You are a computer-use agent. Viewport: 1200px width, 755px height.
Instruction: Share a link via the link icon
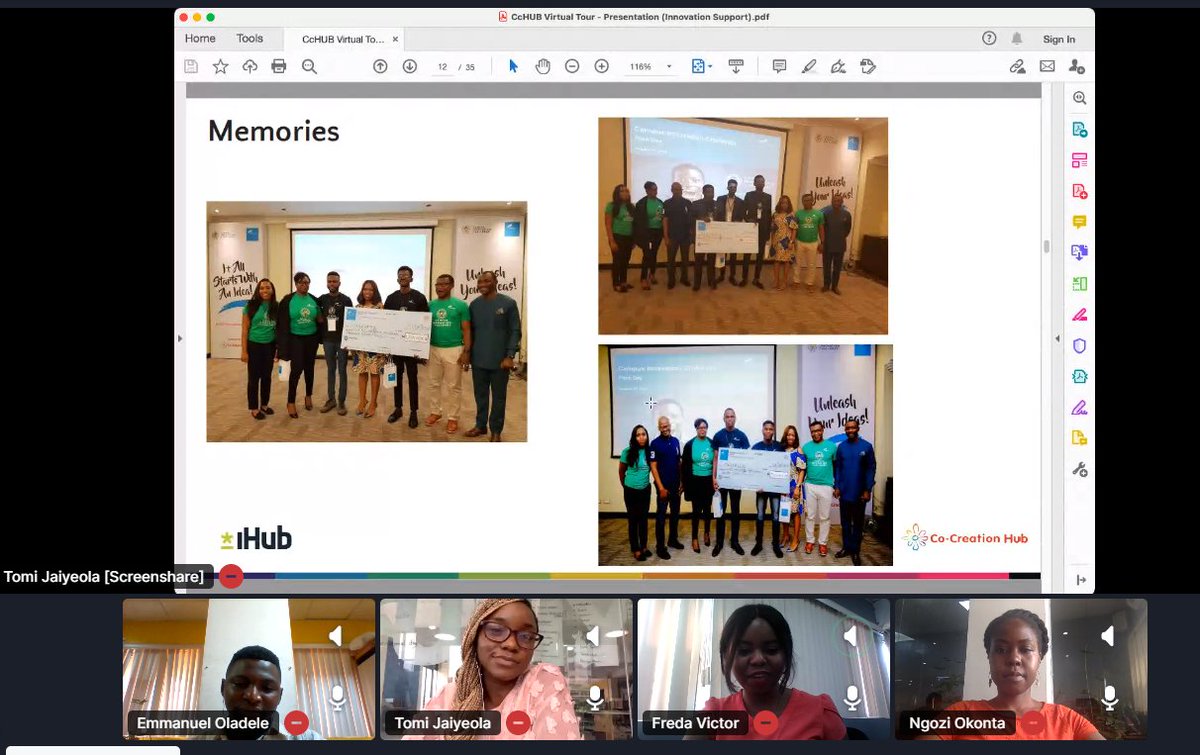coord(1017,66)
